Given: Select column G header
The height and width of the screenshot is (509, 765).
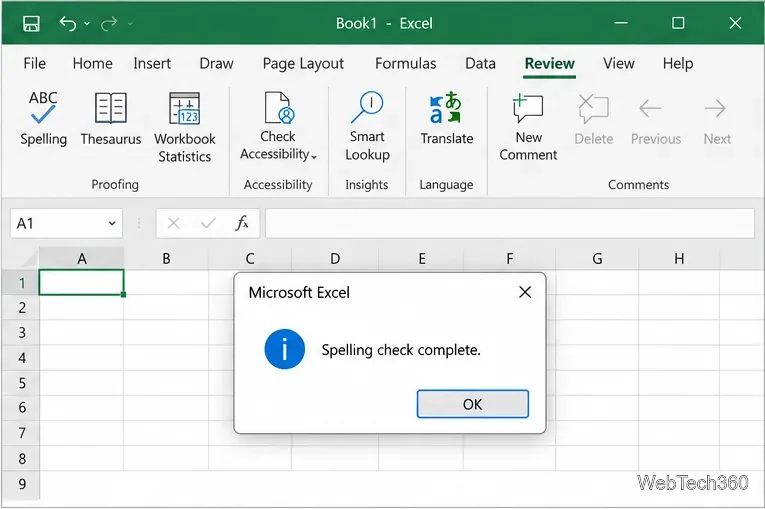Looking at the screenshot, I should (597, 258).
